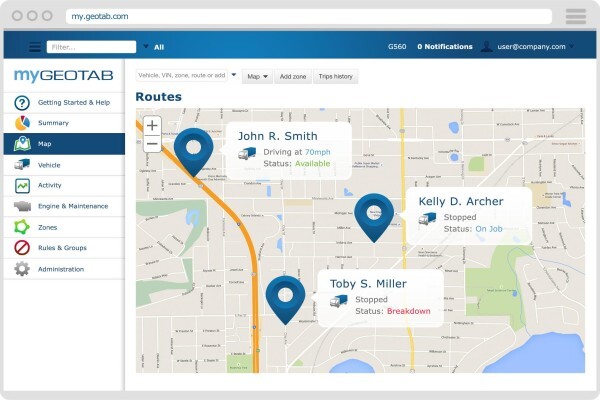Open the Administration menu item

click(64, 269)
